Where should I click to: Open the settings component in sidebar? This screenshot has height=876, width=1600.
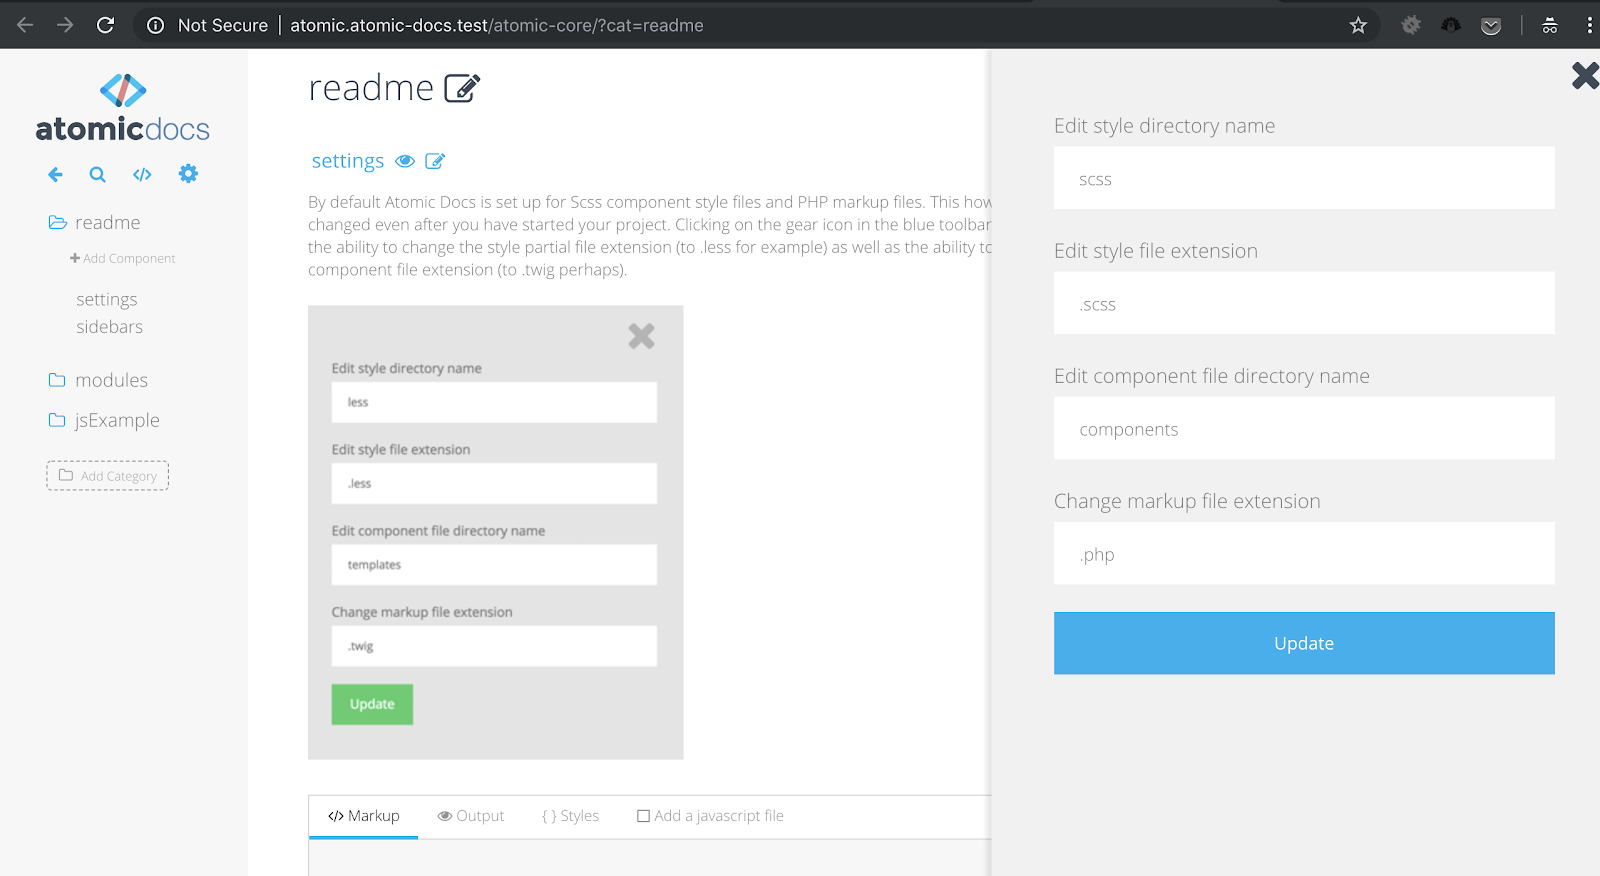click(107, 300)
